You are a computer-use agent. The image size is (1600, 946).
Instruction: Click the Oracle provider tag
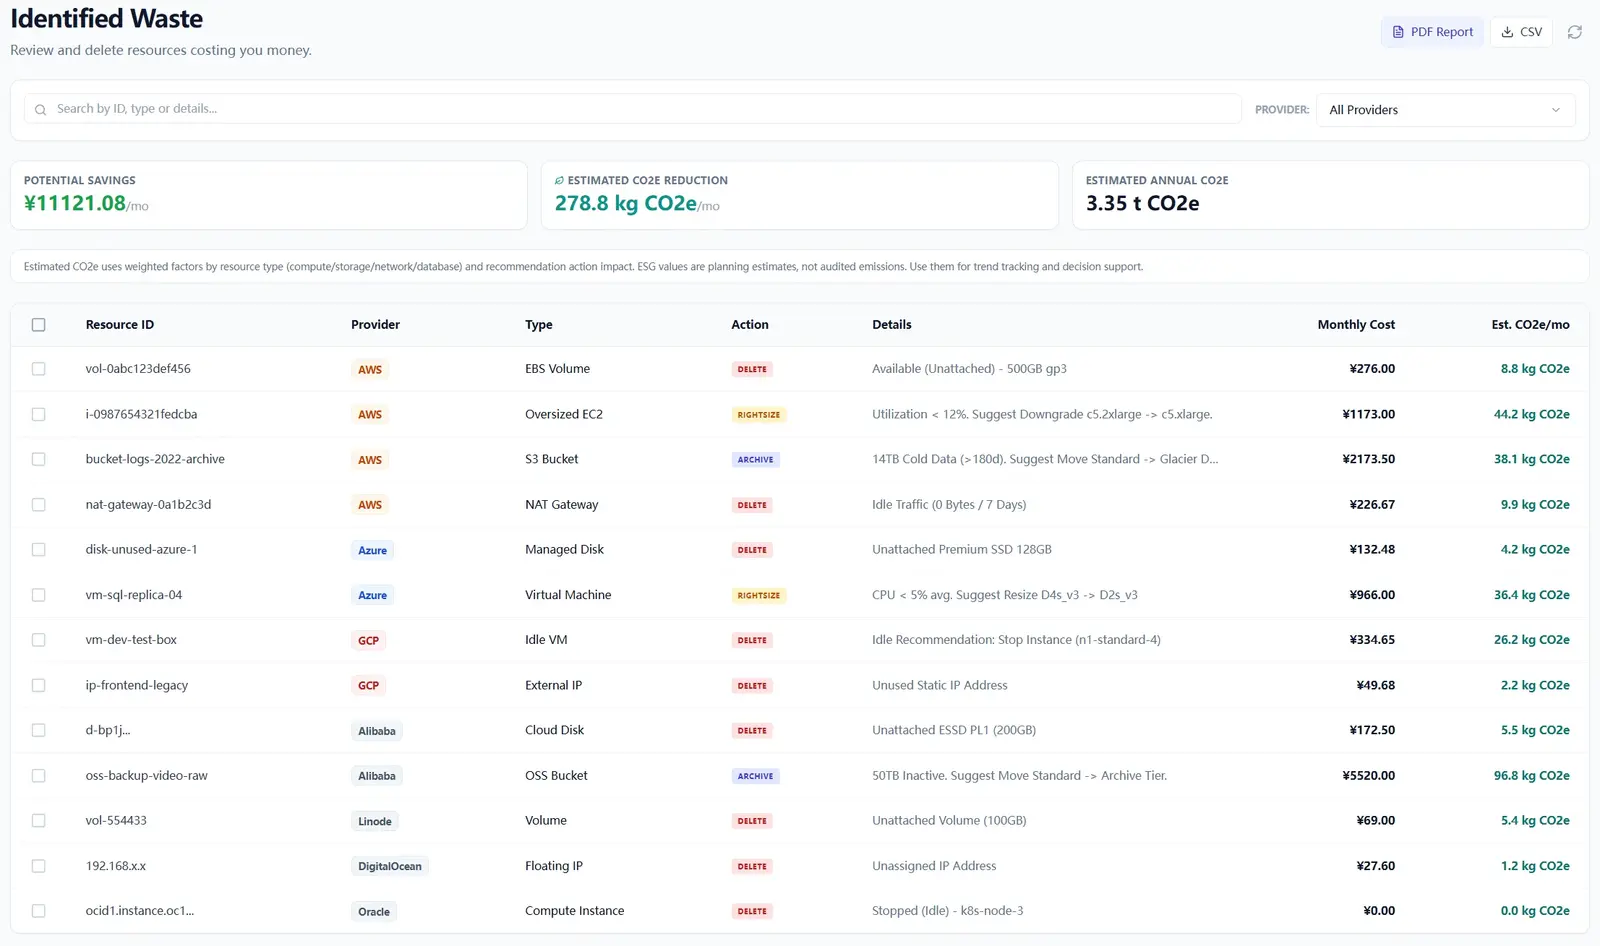click(x=374, y=912)
